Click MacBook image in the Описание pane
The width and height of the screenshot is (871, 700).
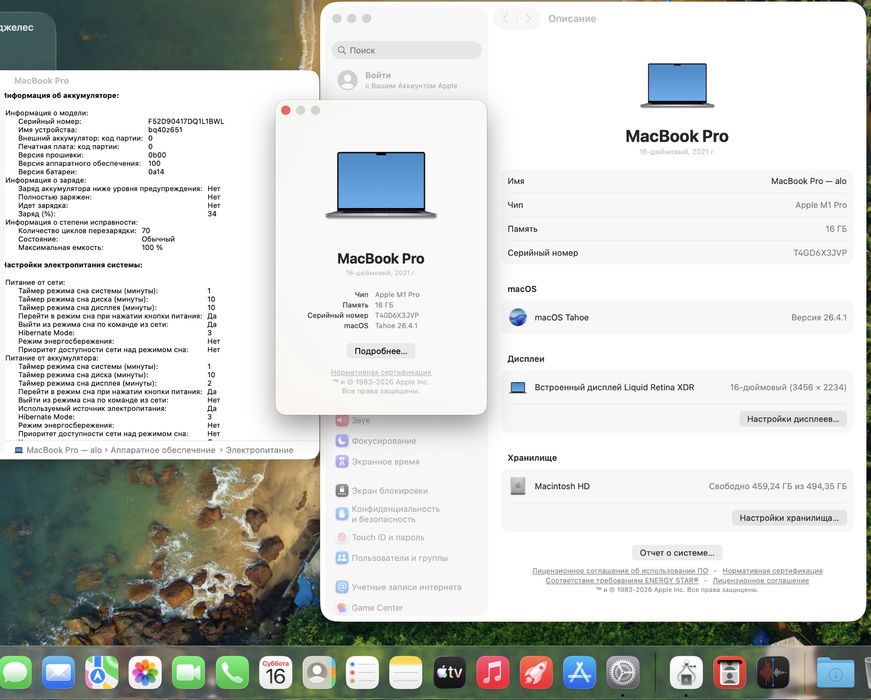[677, 85]
